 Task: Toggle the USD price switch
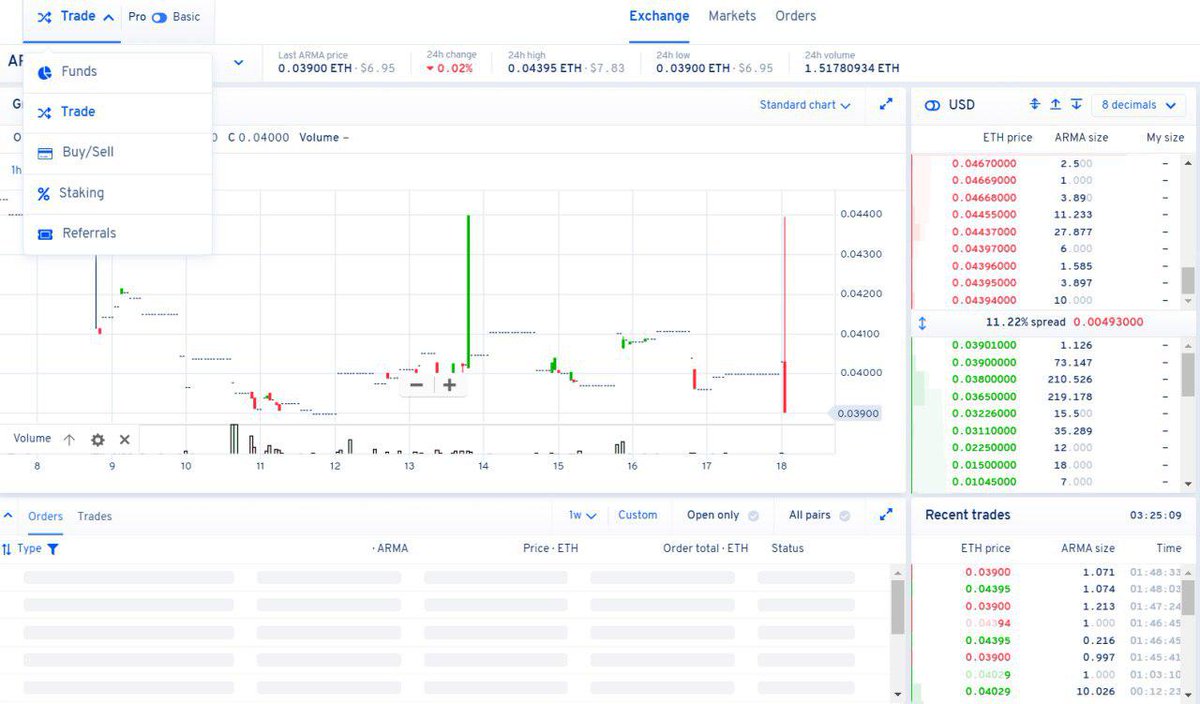pos(933,105)
